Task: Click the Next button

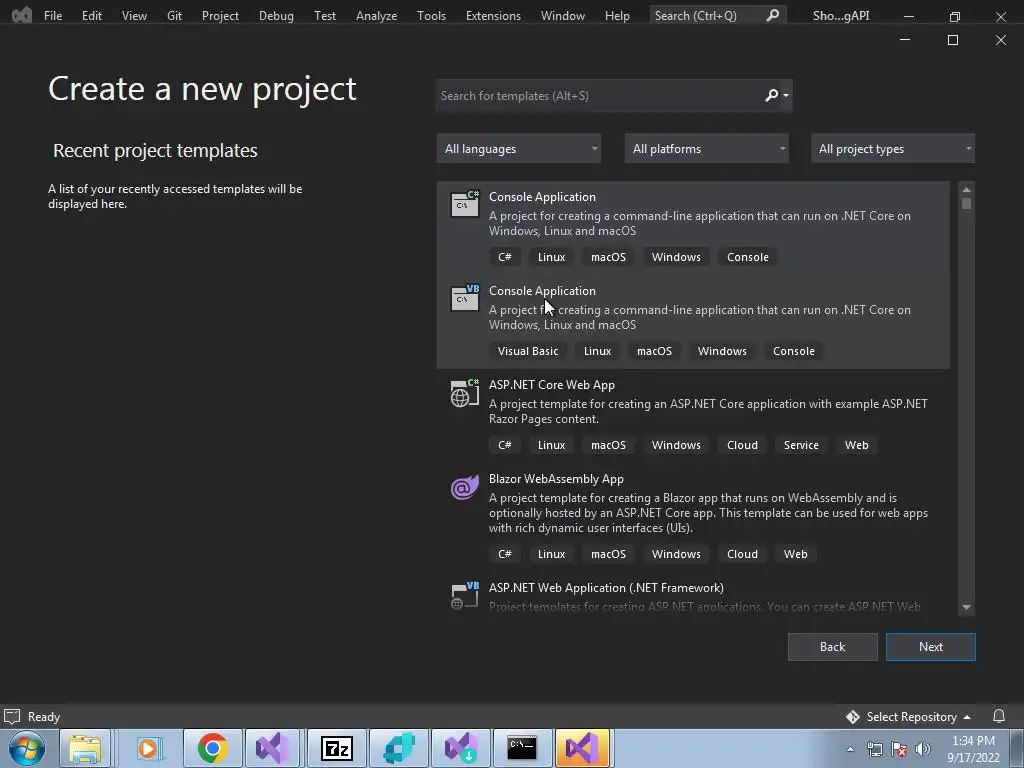Action: tap(931, 647)
